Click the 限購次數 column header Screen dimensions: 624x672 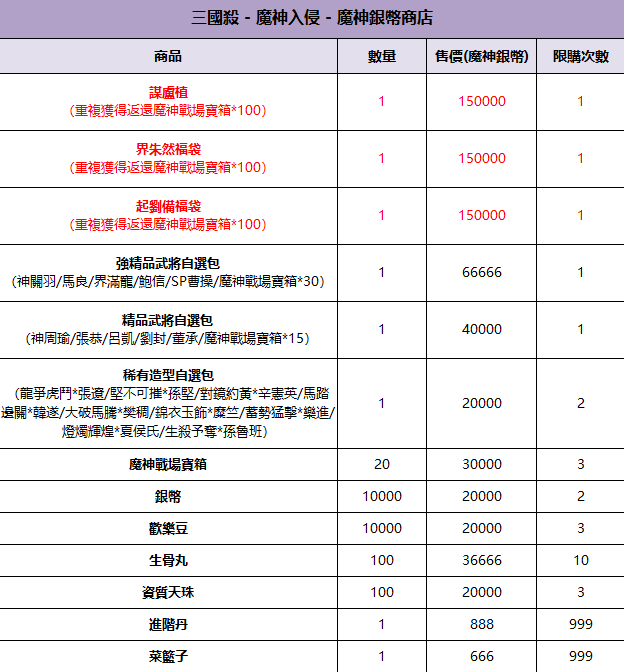pos(580,56)
